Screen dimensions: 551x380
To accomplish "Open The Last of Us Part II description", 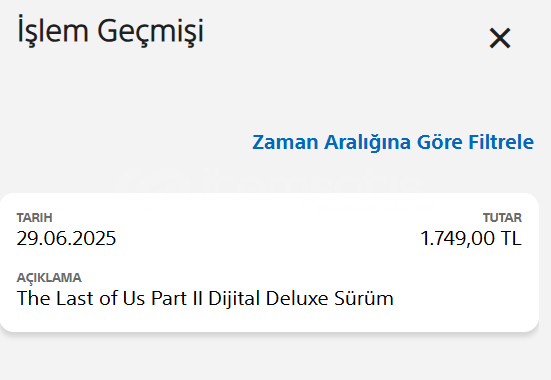I will click(205, 298).
